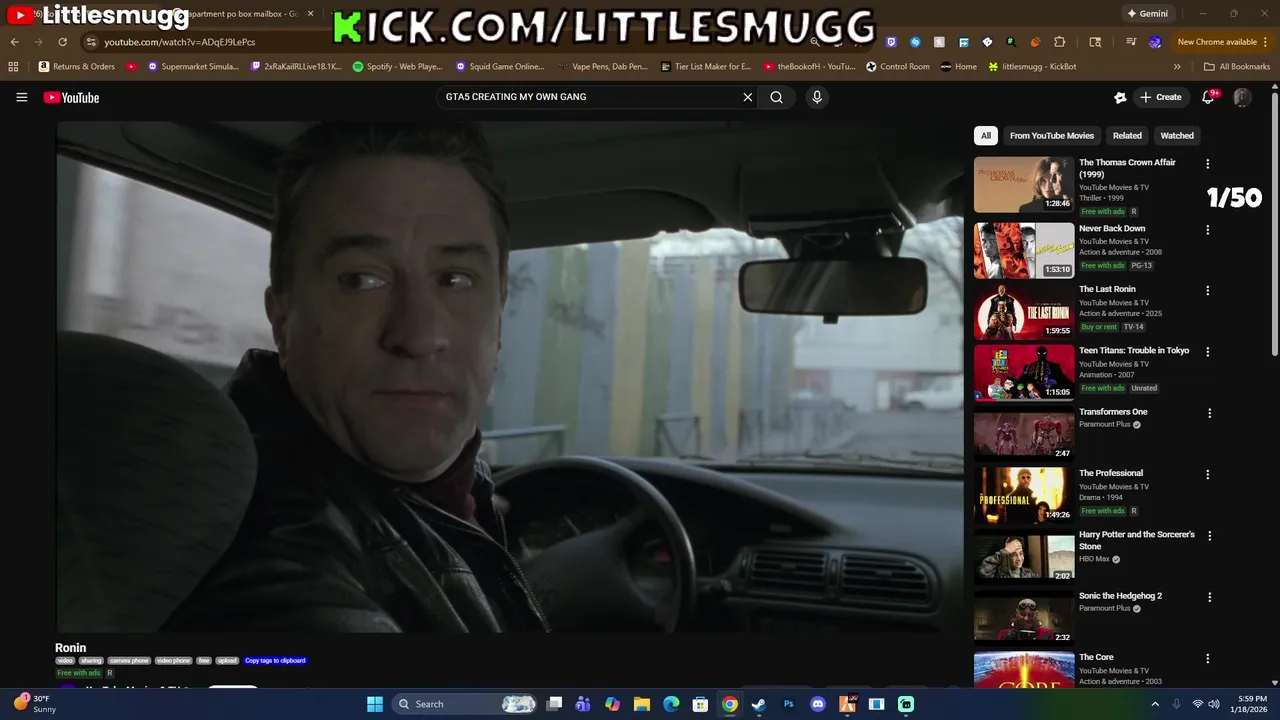Open the All Bookmarks folder

click(1237, 67)
